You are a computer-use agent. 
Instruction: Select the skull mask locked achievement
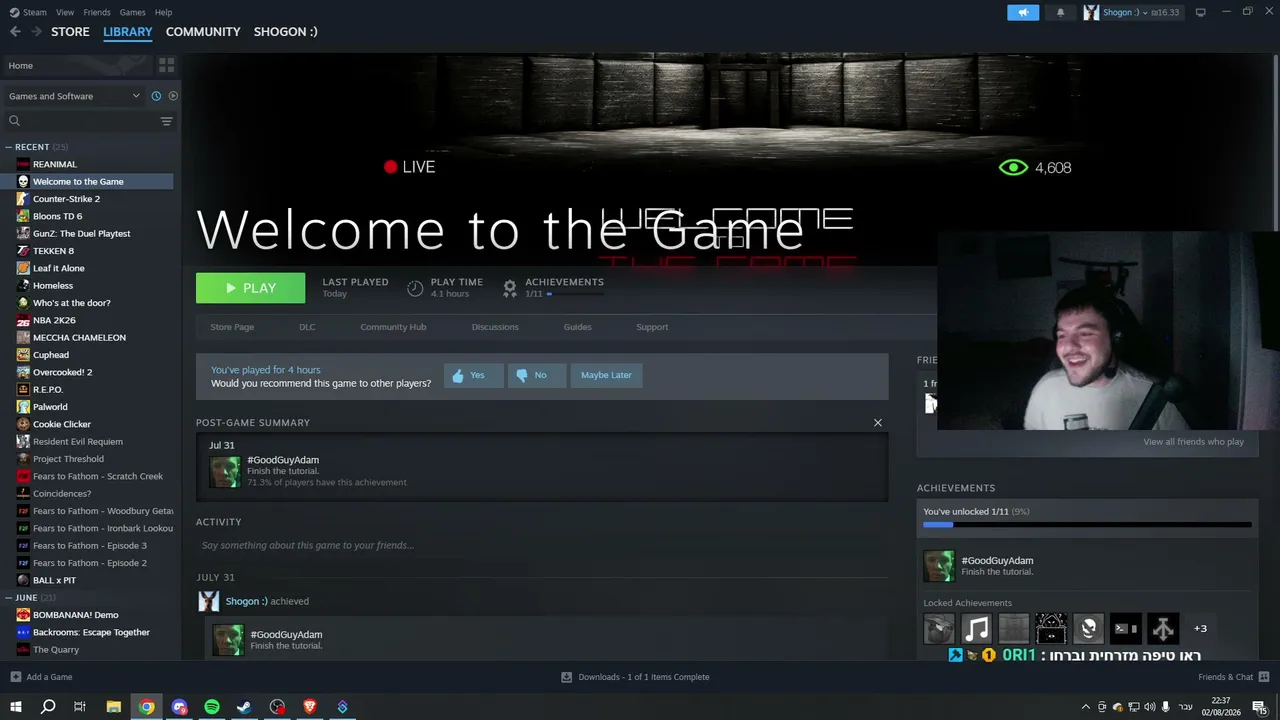tap(1088, 629)
